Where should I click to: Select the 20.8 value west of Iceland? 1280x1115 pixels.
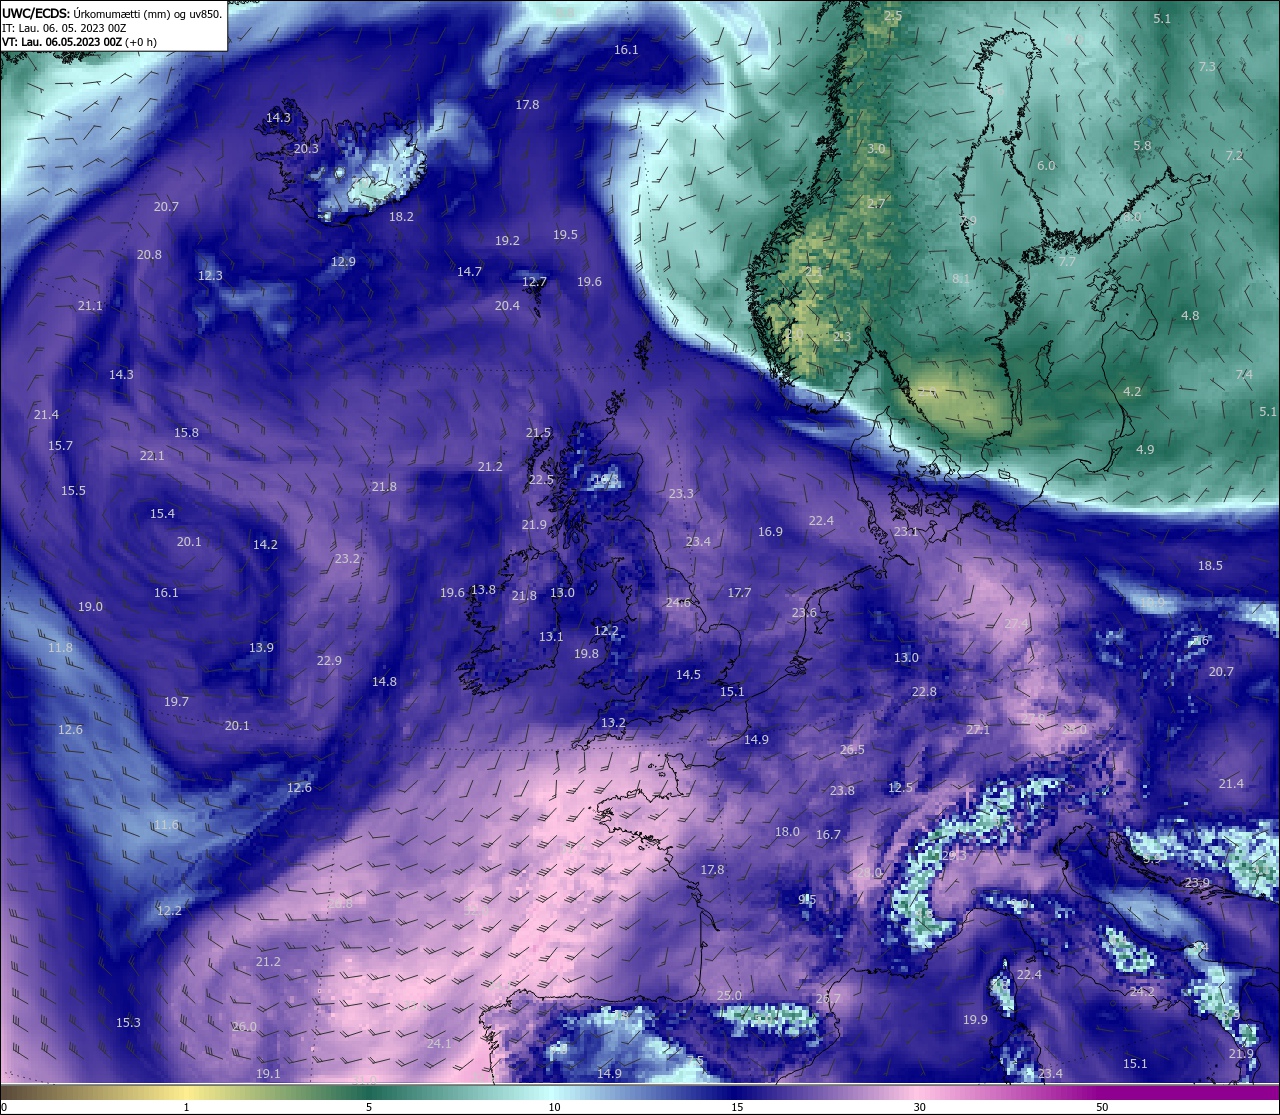tap(149, 254)
